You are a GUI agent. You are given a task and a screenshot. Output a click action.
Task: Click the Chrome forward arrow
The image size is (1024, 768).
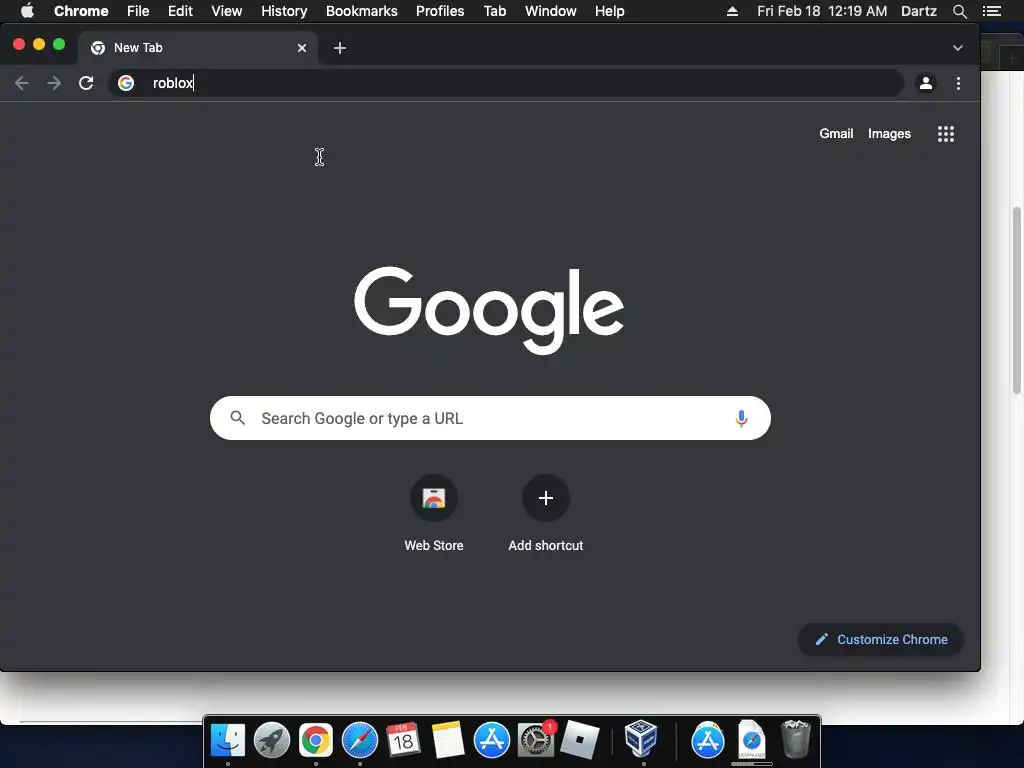point(54,83)
